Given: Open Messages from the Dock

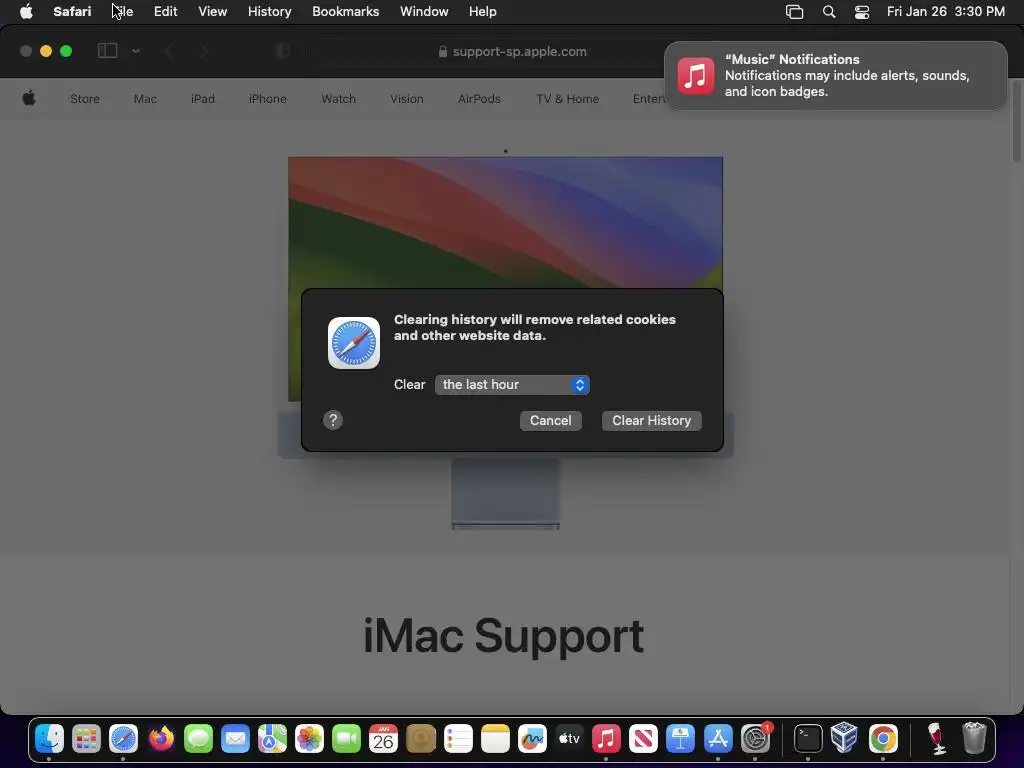Looking at the screenshot, I should [x=199, y=739].
